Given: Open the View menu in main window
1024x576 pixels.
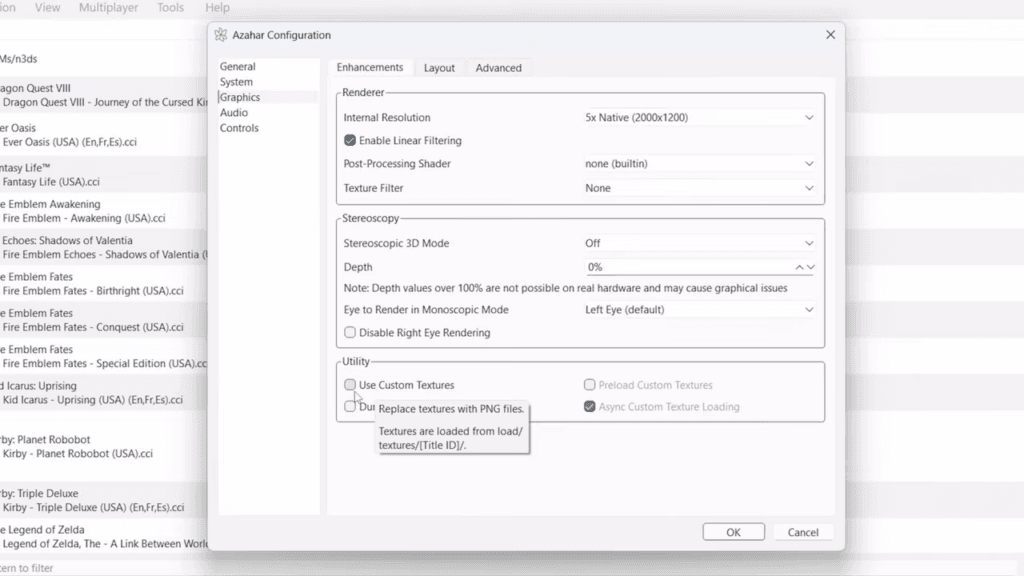Looking at the screenshot, I should [x=47, y=8].
